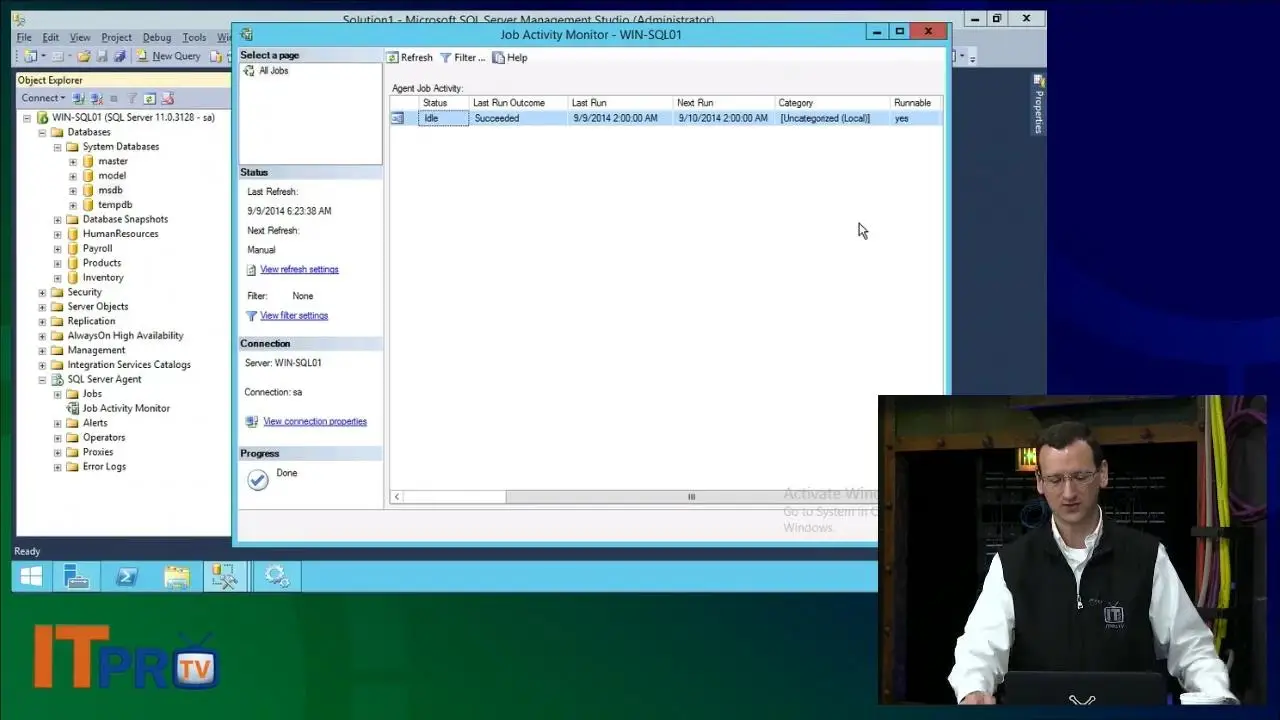The height and width of the screenshot is (720, 1280).
Task: Click the horizontal scrollbar in job grid
Action: (690, 497)
